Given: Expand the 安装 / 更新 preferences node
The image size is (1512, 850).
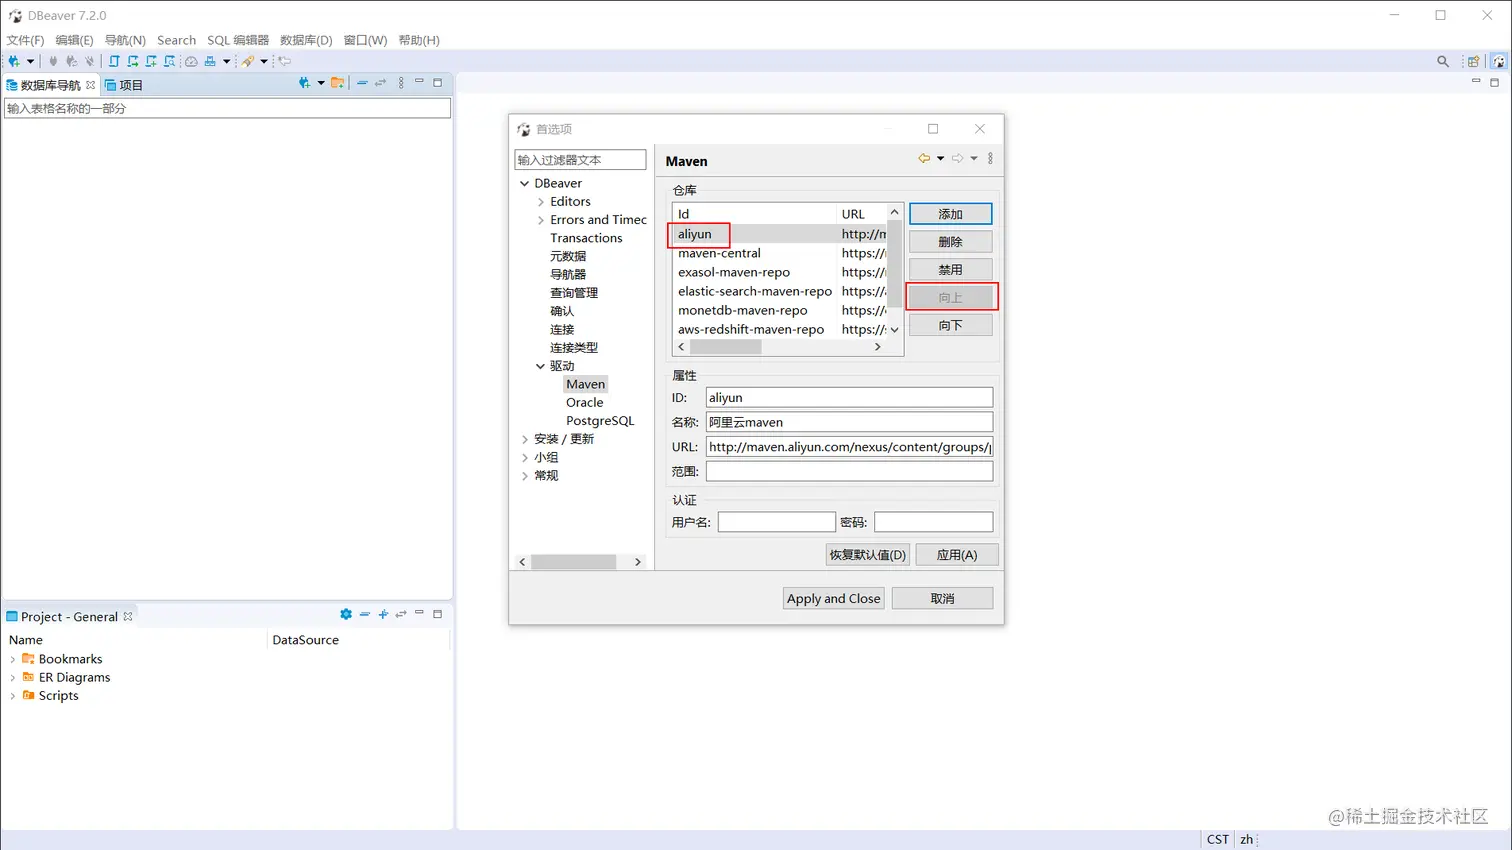Looking at the screenshot, I should (x=524, y=439).
